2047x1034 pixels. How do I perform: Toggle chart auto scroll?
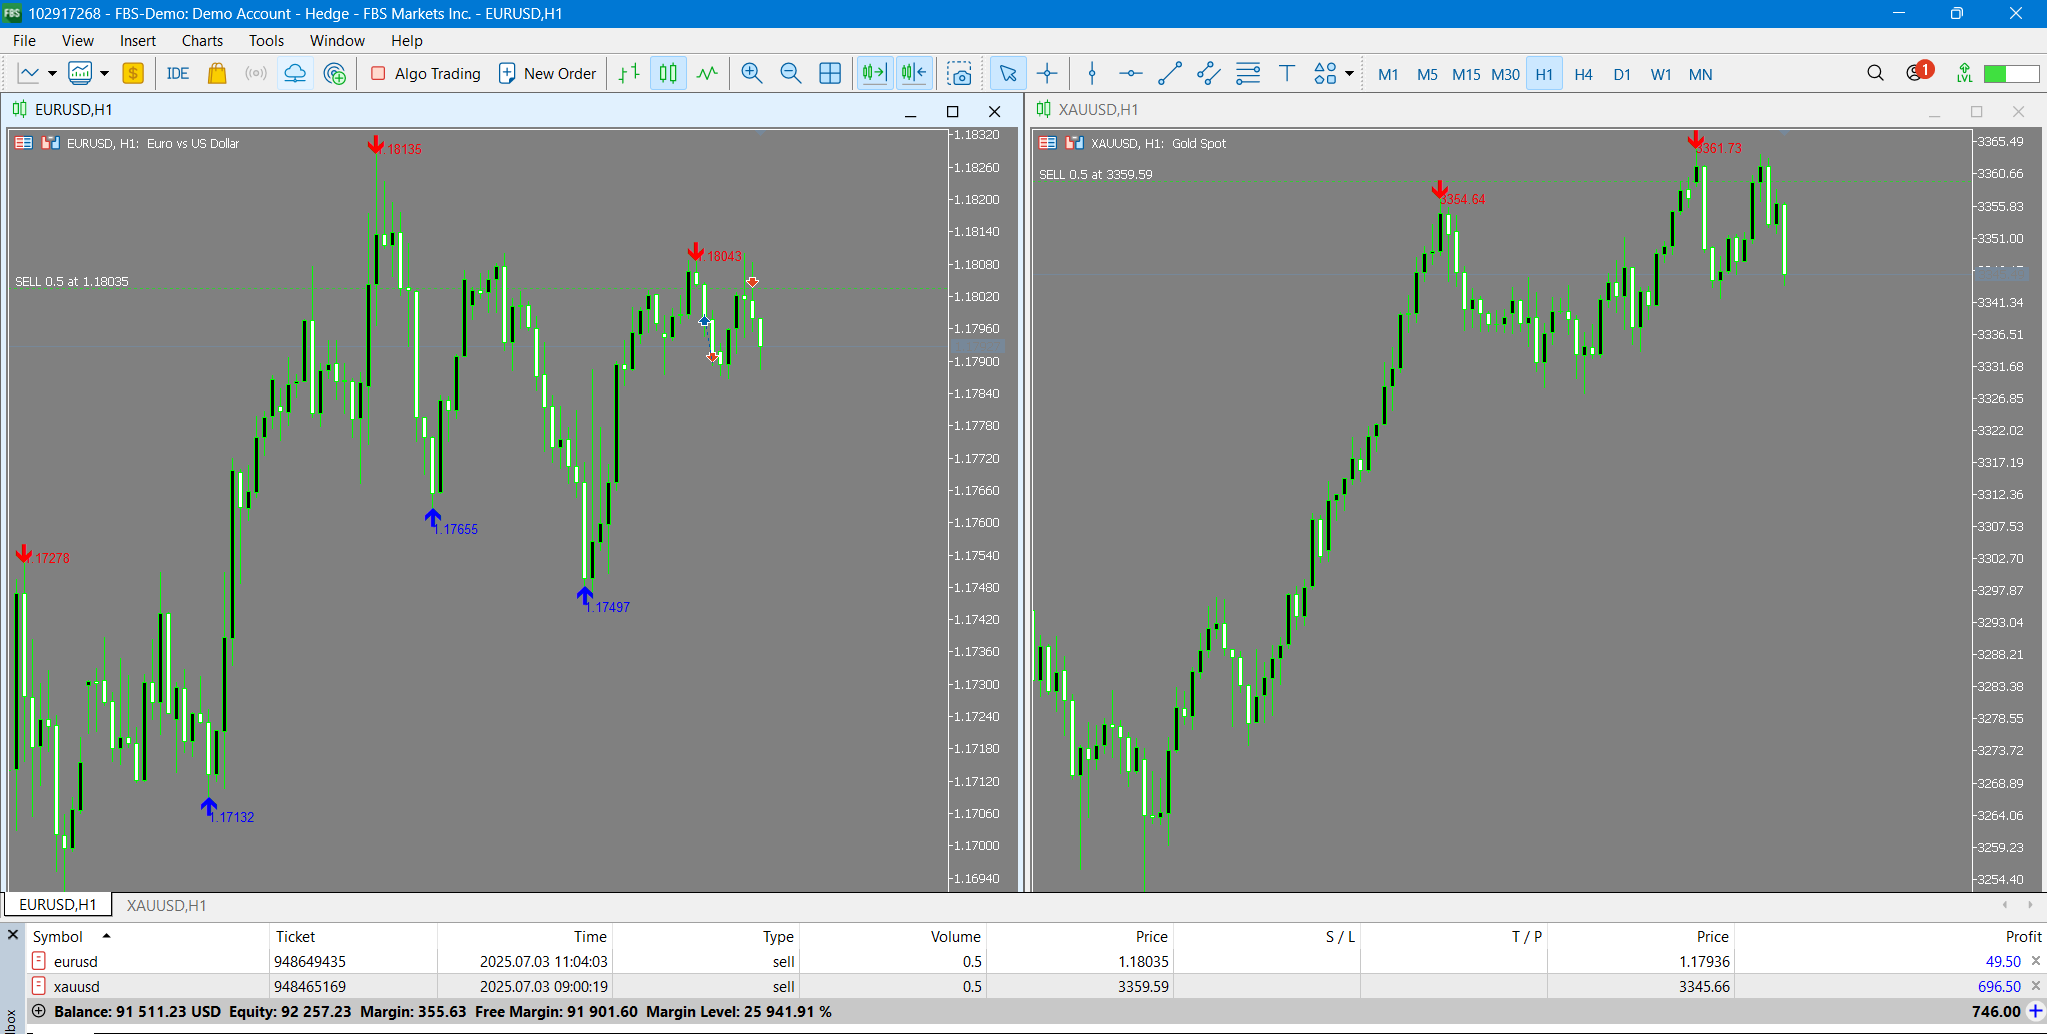pyautogui.click(x=874, y=74)
